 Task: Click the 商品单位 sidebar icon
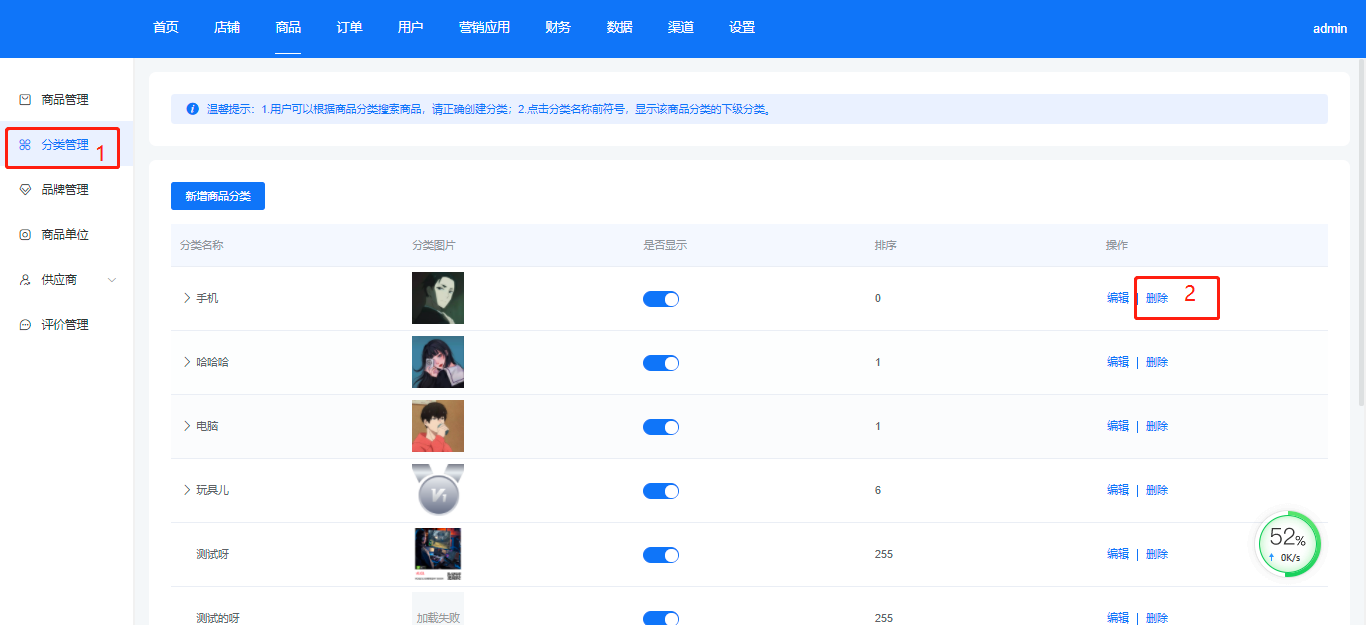point(25,235)
